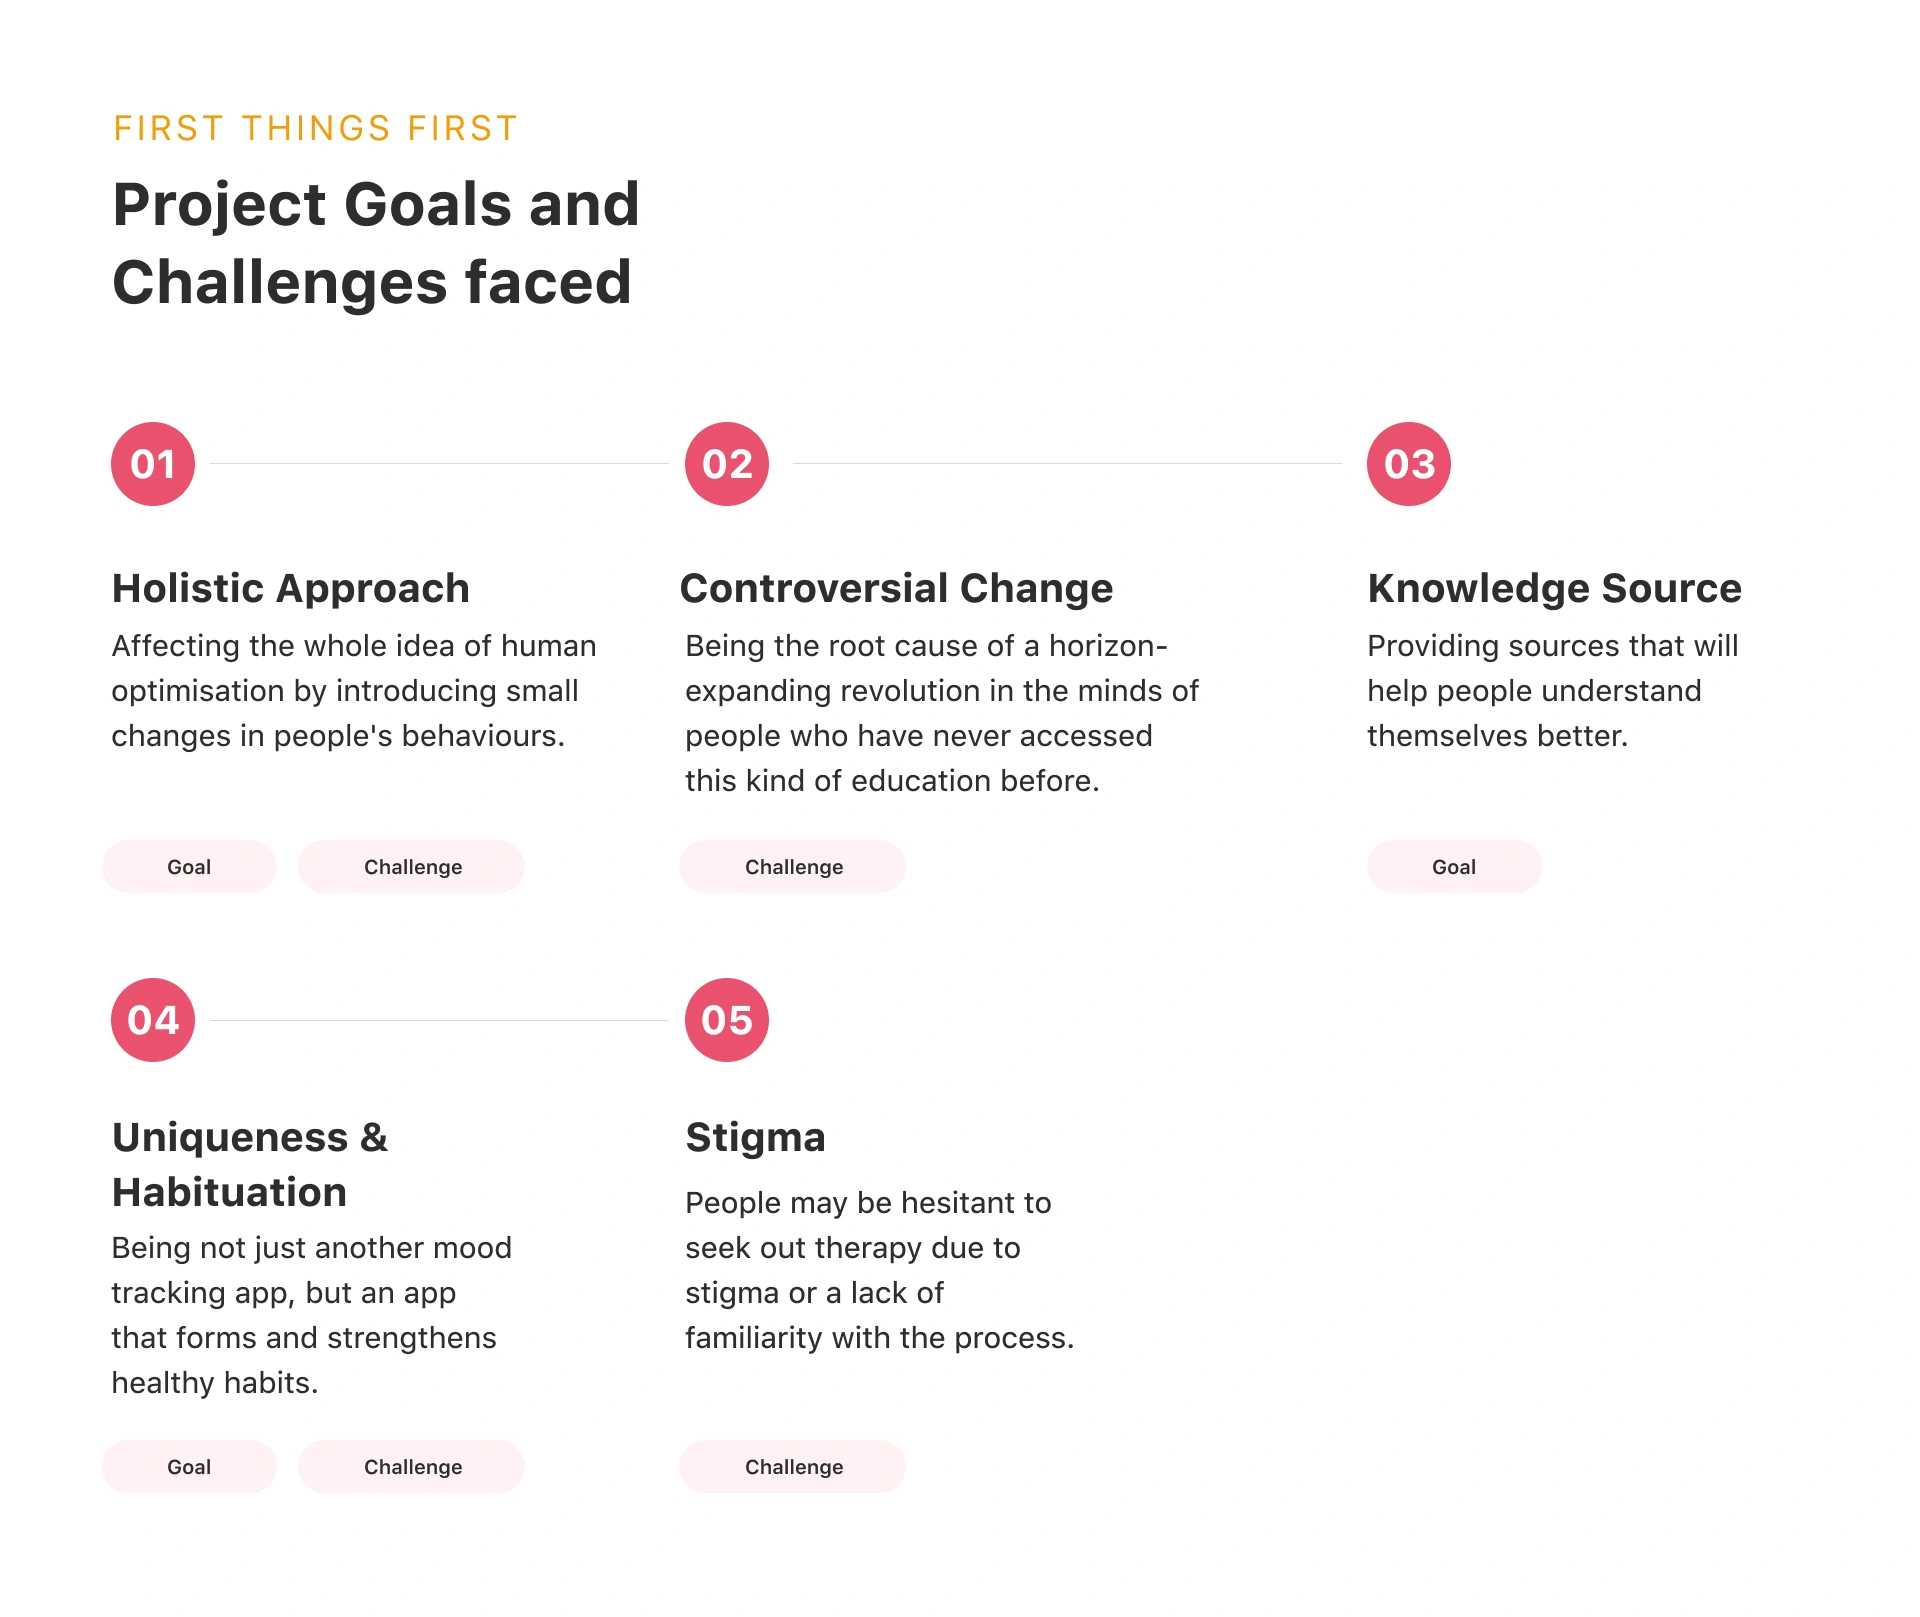The width and height of the screenshot is (1920, 1617).
Task: Click the Project Goals and Challenges faced title
Action: pyautogui.click(x=376, y=243)
